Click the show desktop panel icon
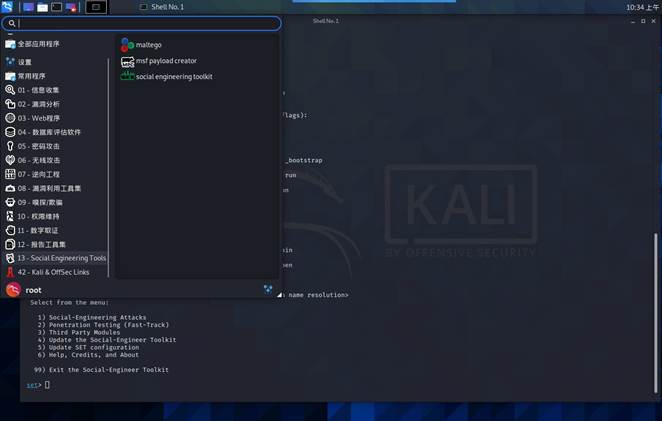The height and width of the screenshot is (421, 662). pyautogui.click(x=28, y=7)
